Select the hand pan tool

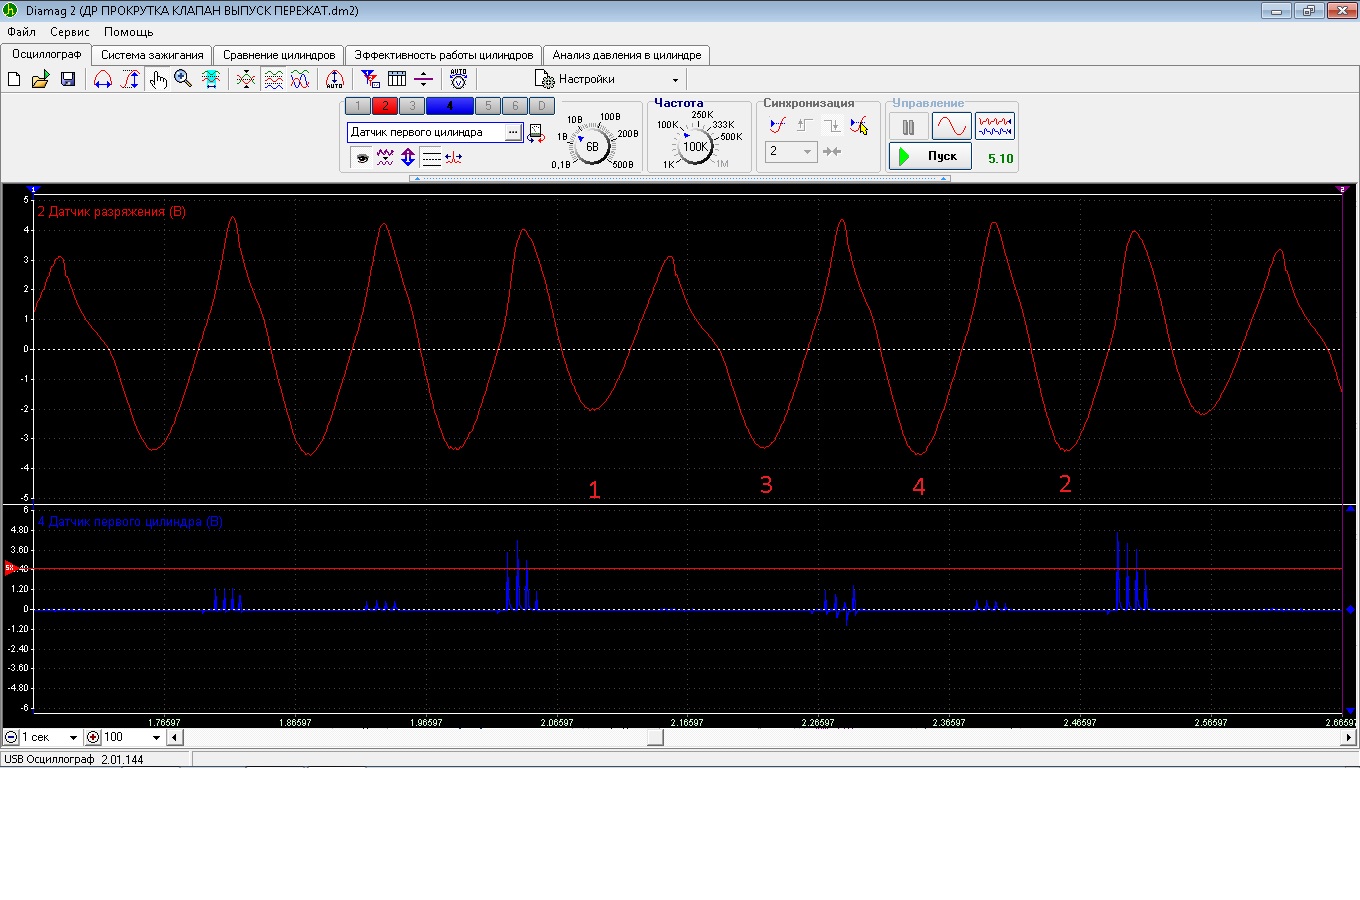[x=158, y=79]
